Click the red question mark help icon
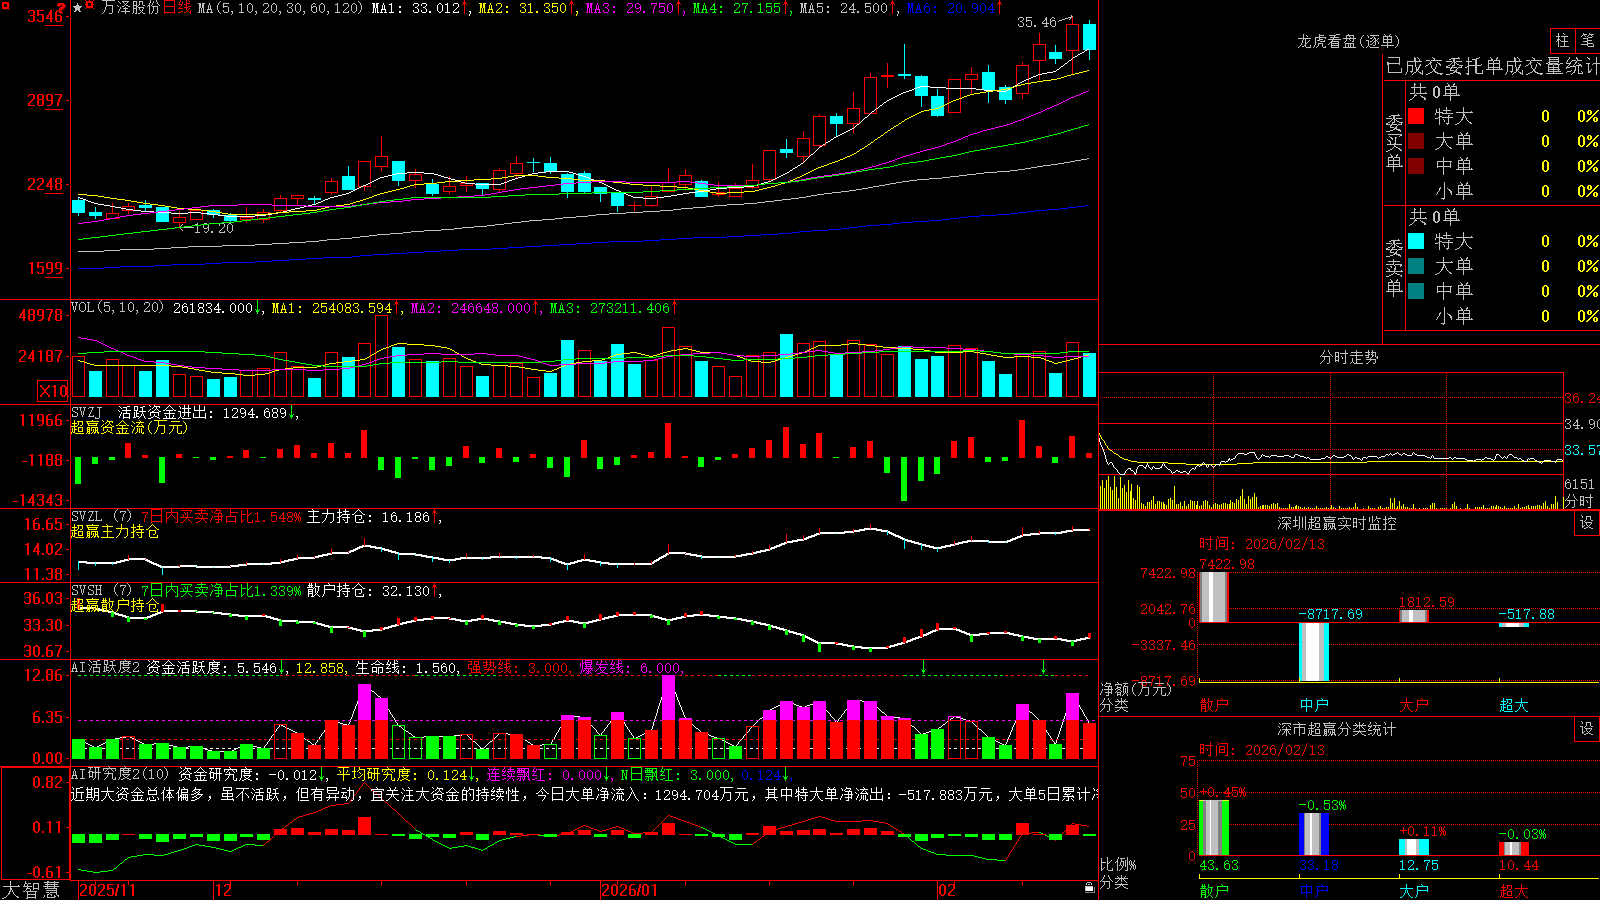The width and height of the screenshot is (1600, 900). (x=62, y=8)
